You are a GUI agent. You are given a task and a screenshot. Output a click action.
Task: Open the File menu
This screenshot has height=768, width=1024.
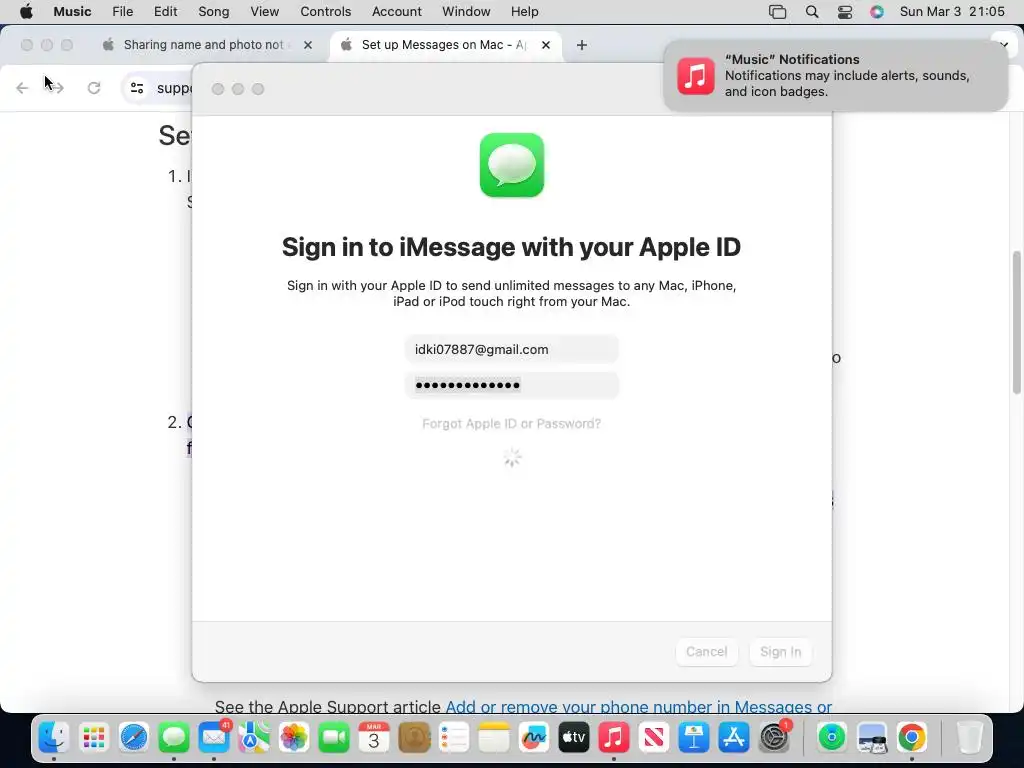click(122, 12)
